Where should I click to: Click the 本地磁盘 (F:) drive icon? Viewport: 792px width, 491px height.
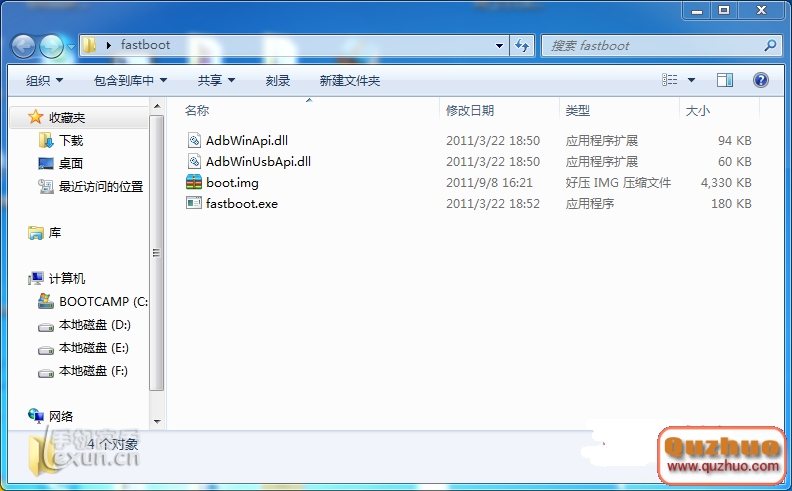45,373
